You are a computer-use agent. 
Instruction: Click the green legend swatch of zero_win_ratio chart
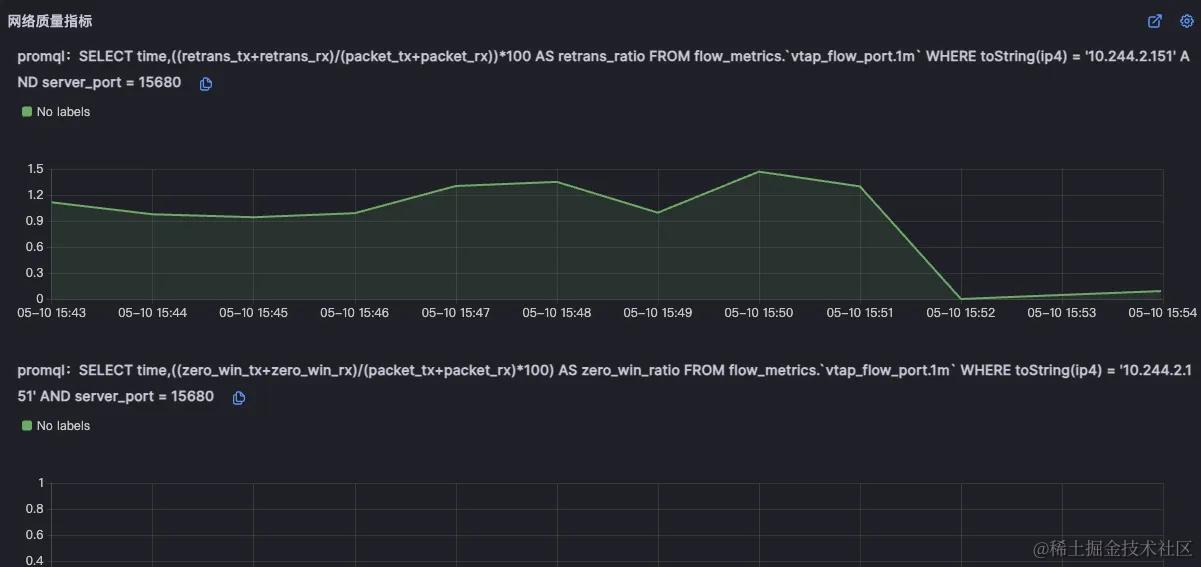27,426
